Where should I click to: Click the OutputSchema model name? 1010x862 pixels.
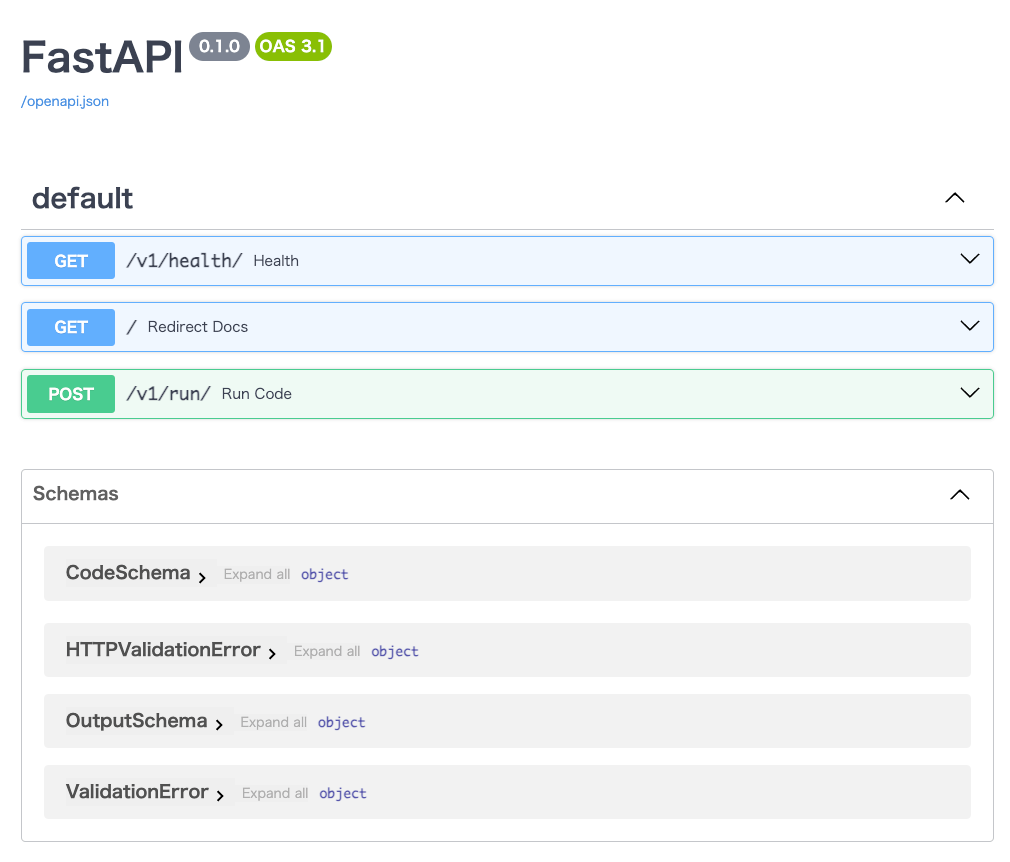point(137,720)
